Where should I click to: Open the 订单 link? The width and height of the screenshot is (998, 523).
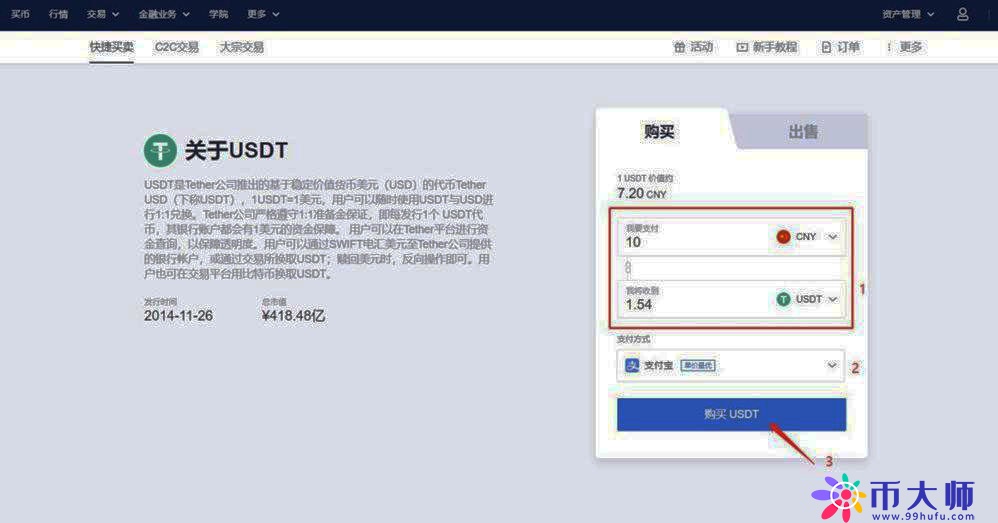848,47
